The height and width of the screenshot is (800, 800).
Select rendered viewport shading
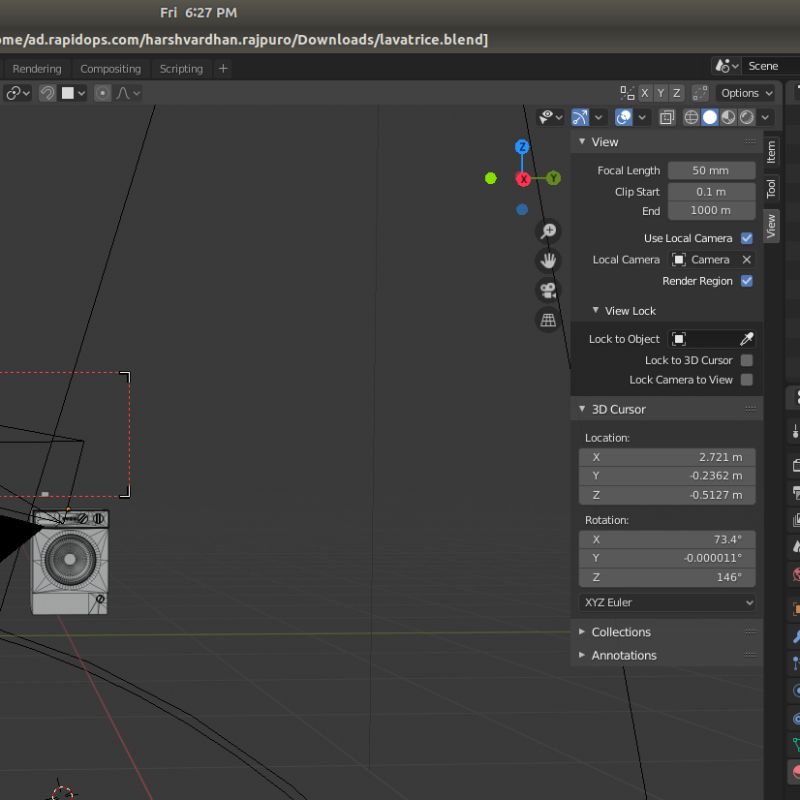pos(746,118)
